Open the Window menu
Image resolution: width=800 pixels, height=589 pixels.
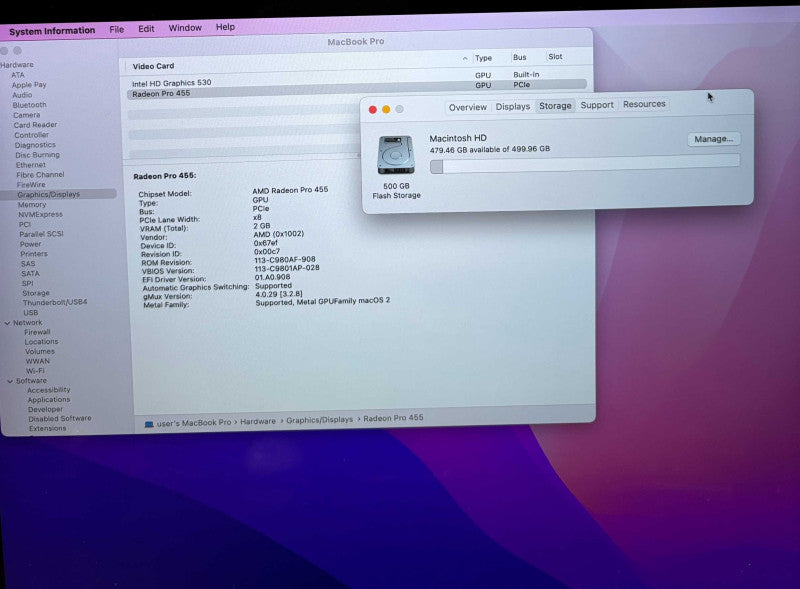coord(185,28)
